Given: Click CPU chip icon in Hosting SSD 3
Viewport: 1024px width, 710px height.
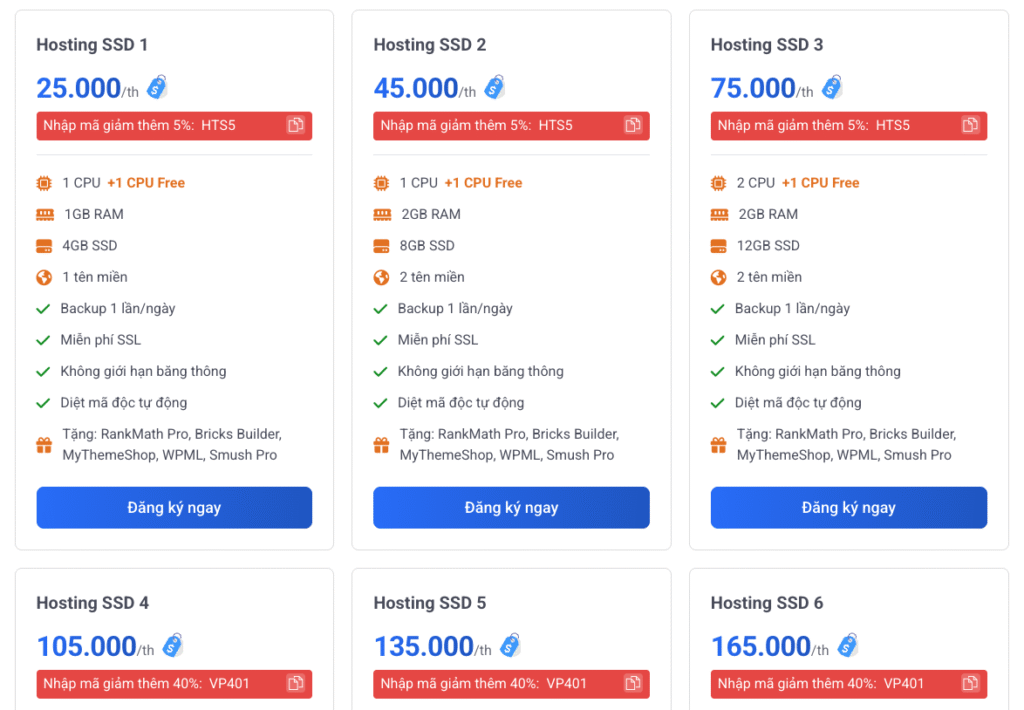Looking at the screenshot, I should [x=719, y=183].
